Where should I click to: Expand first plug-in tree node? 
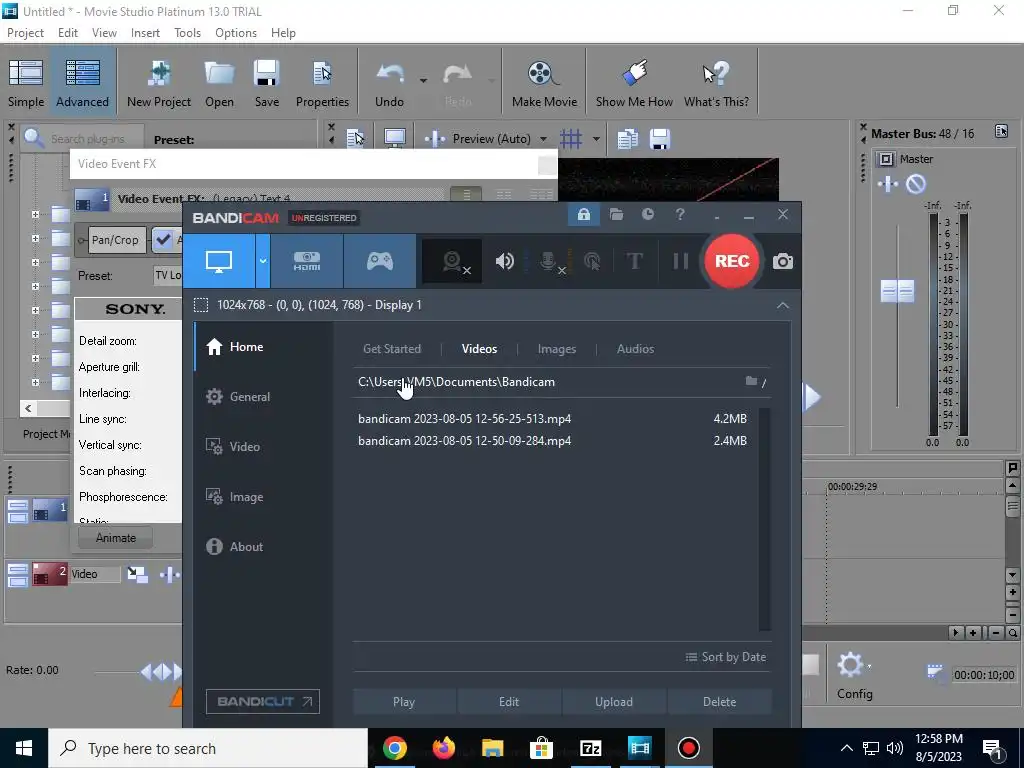35,214
